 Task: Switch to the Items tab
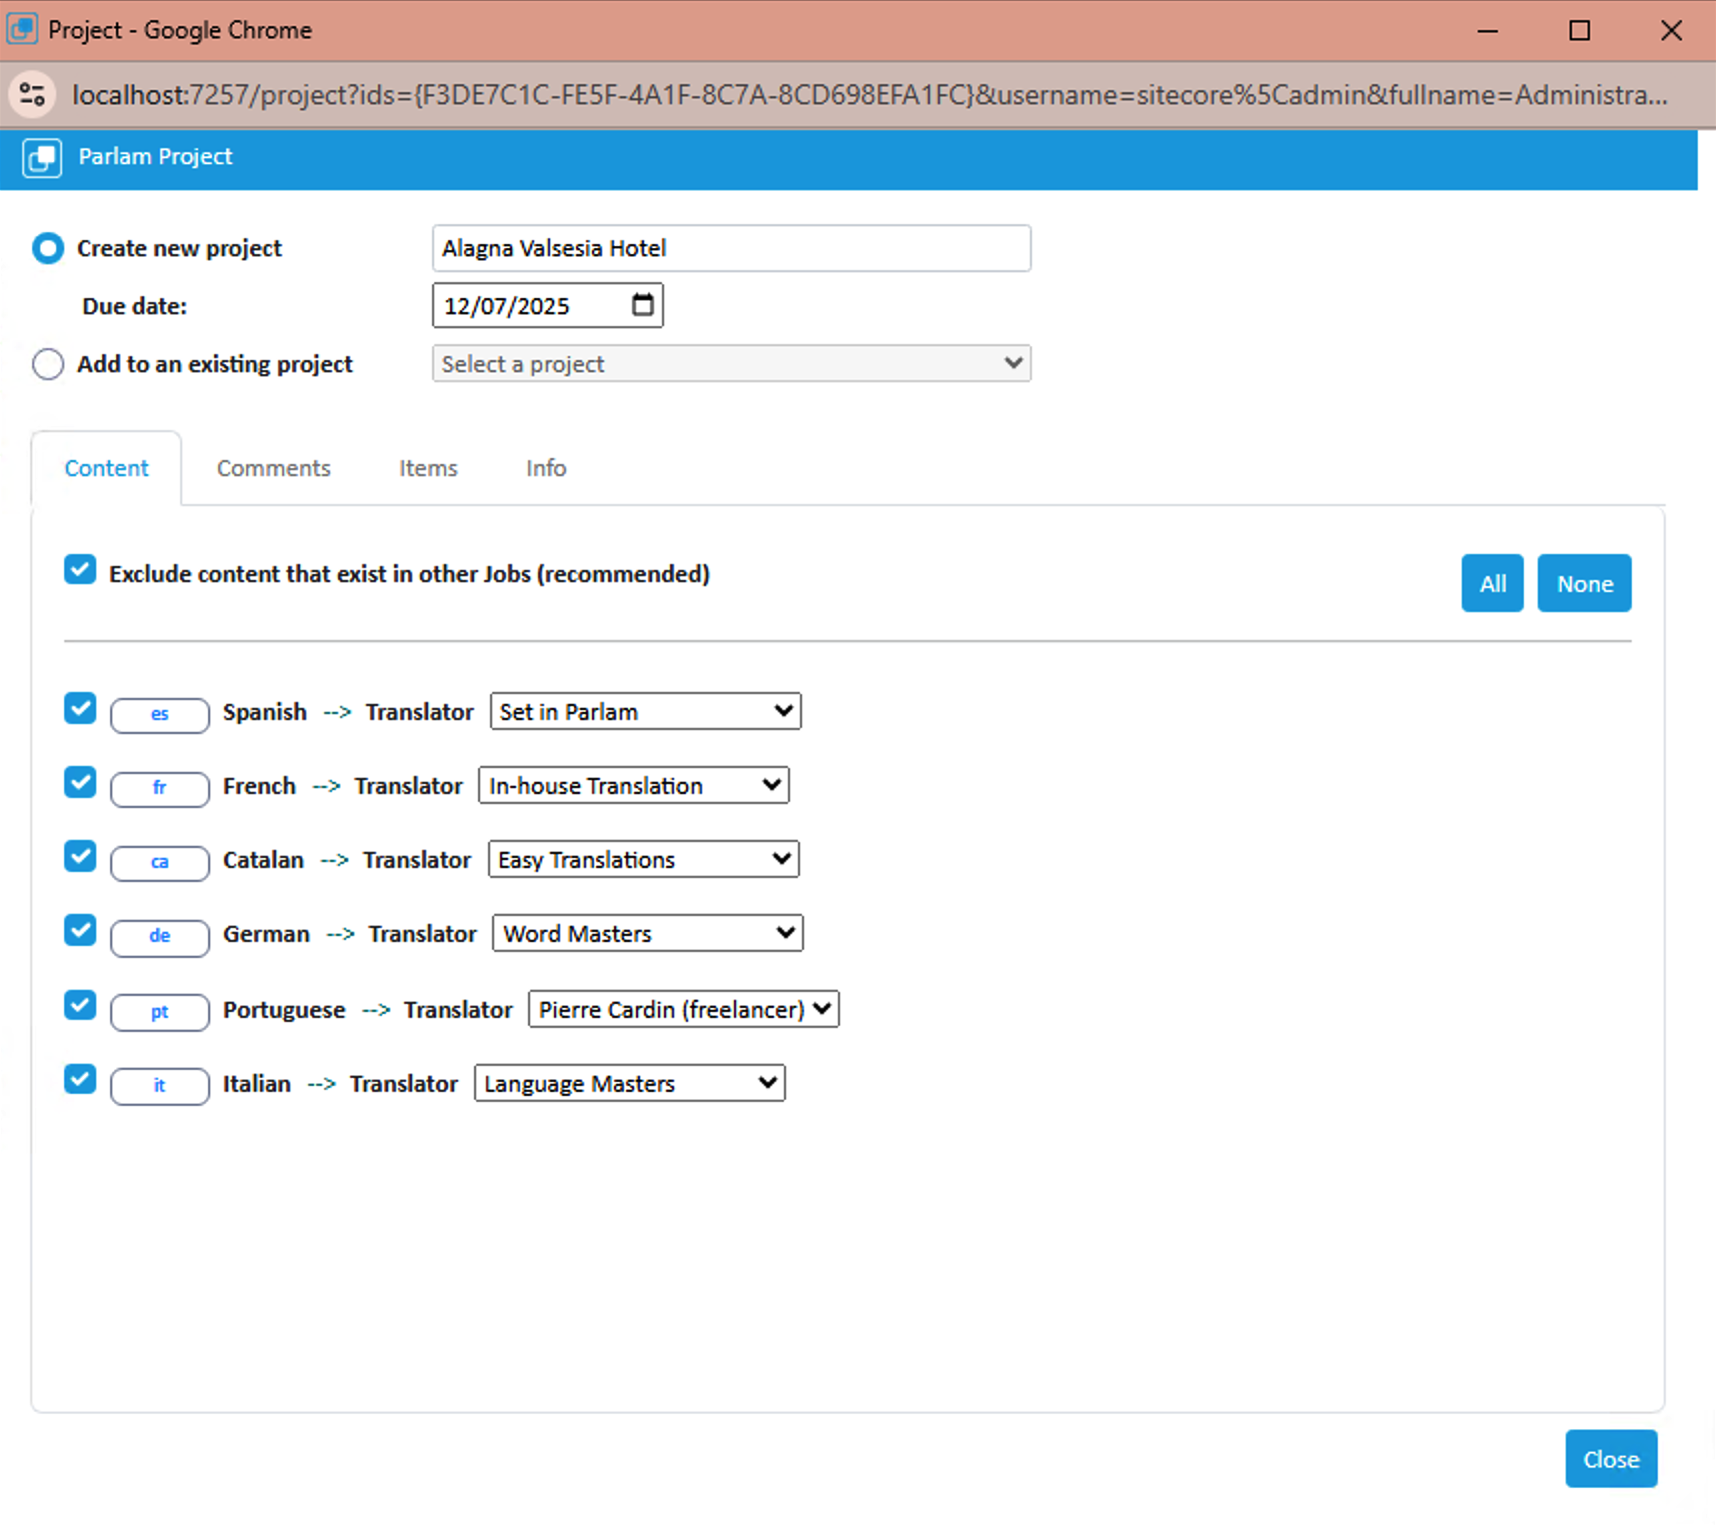[x=427, y=468]
